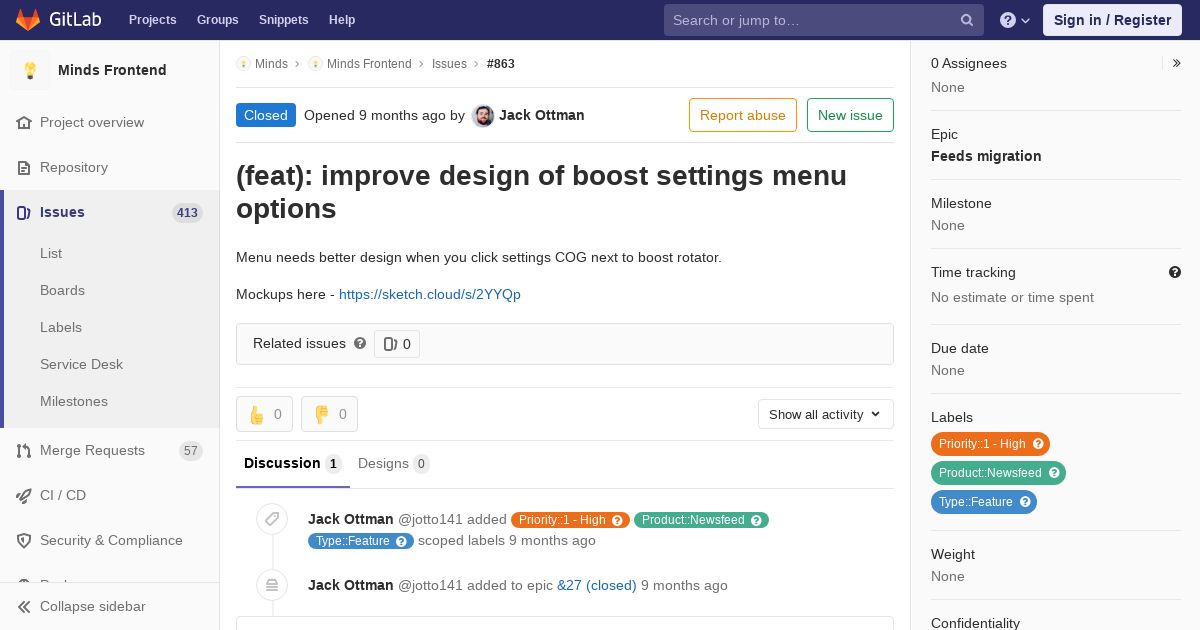
Task: Click the Report abuse button
Action: [743, 115]
